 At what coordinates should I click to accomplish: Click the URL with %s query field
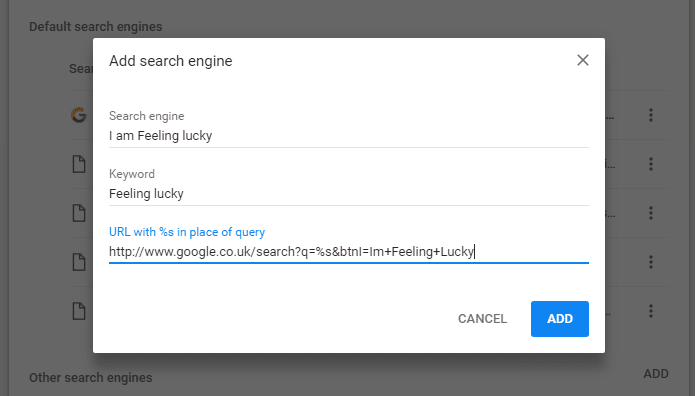tap(348, 252)
